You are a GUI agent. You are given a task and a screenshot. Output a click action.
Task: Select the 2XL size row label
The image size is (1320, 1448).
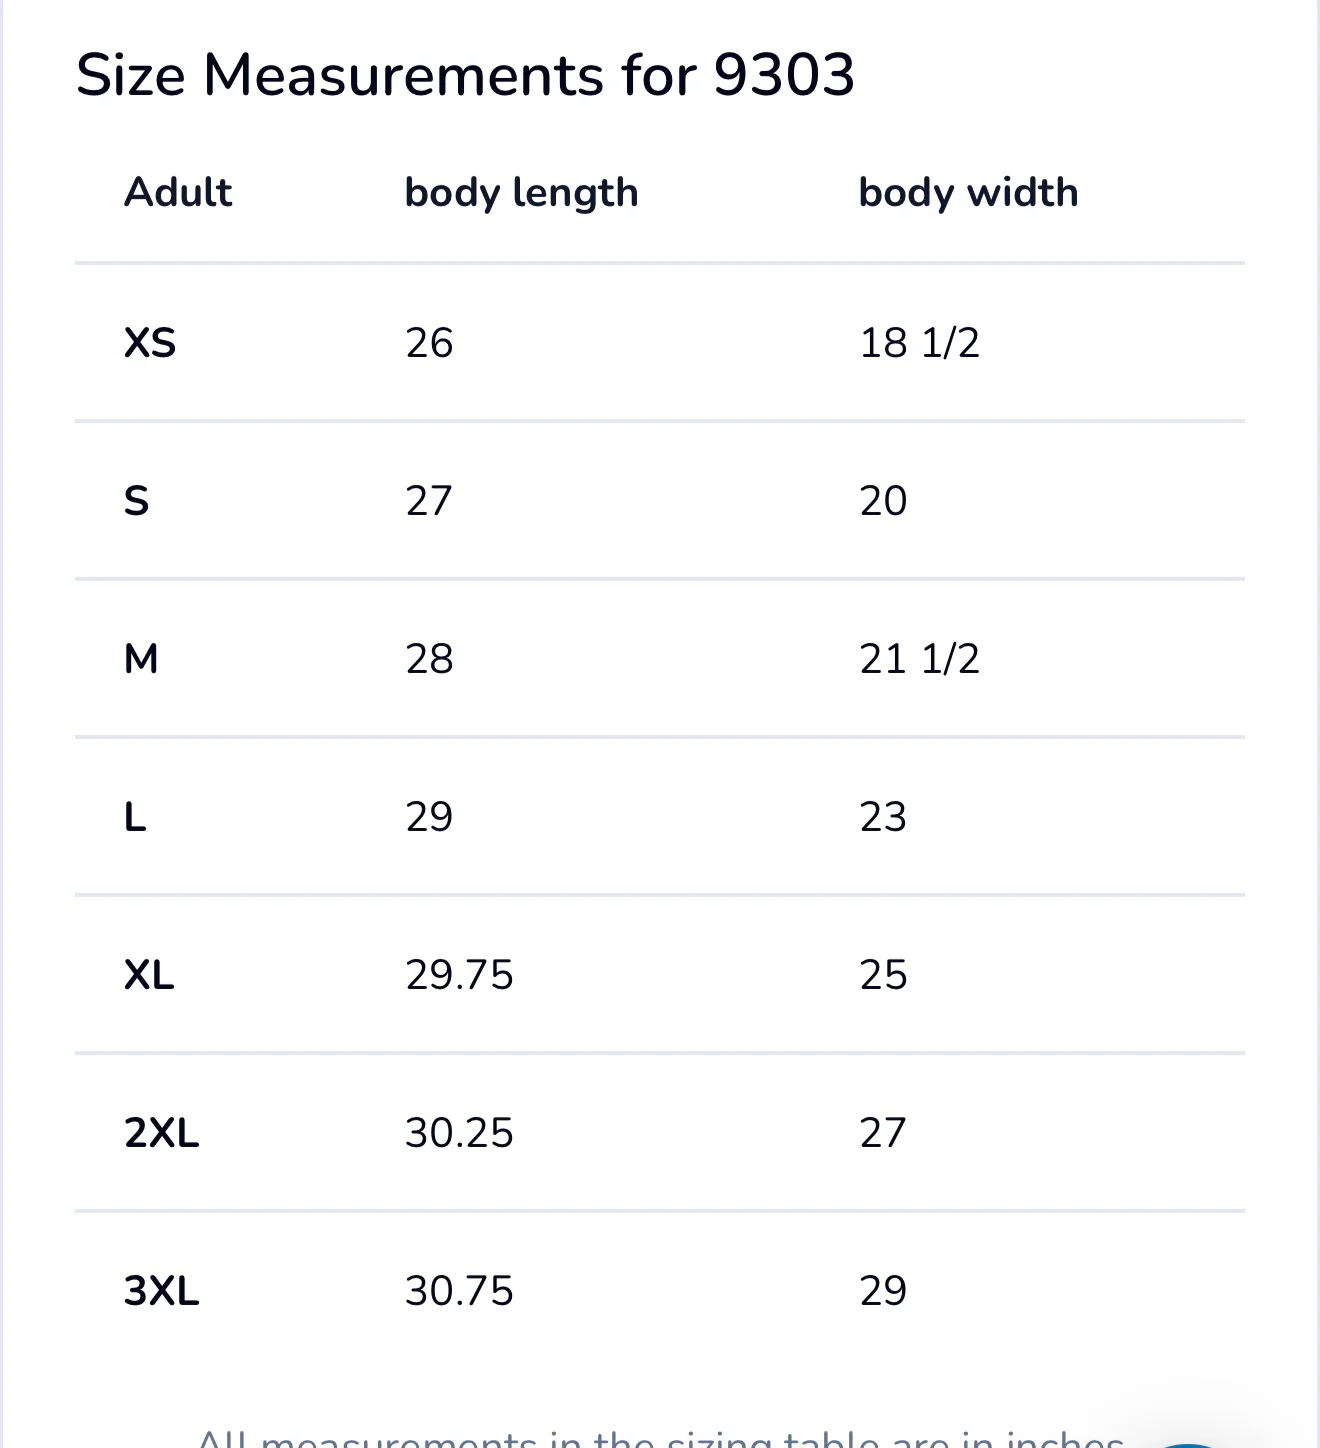pos(162,1133)
